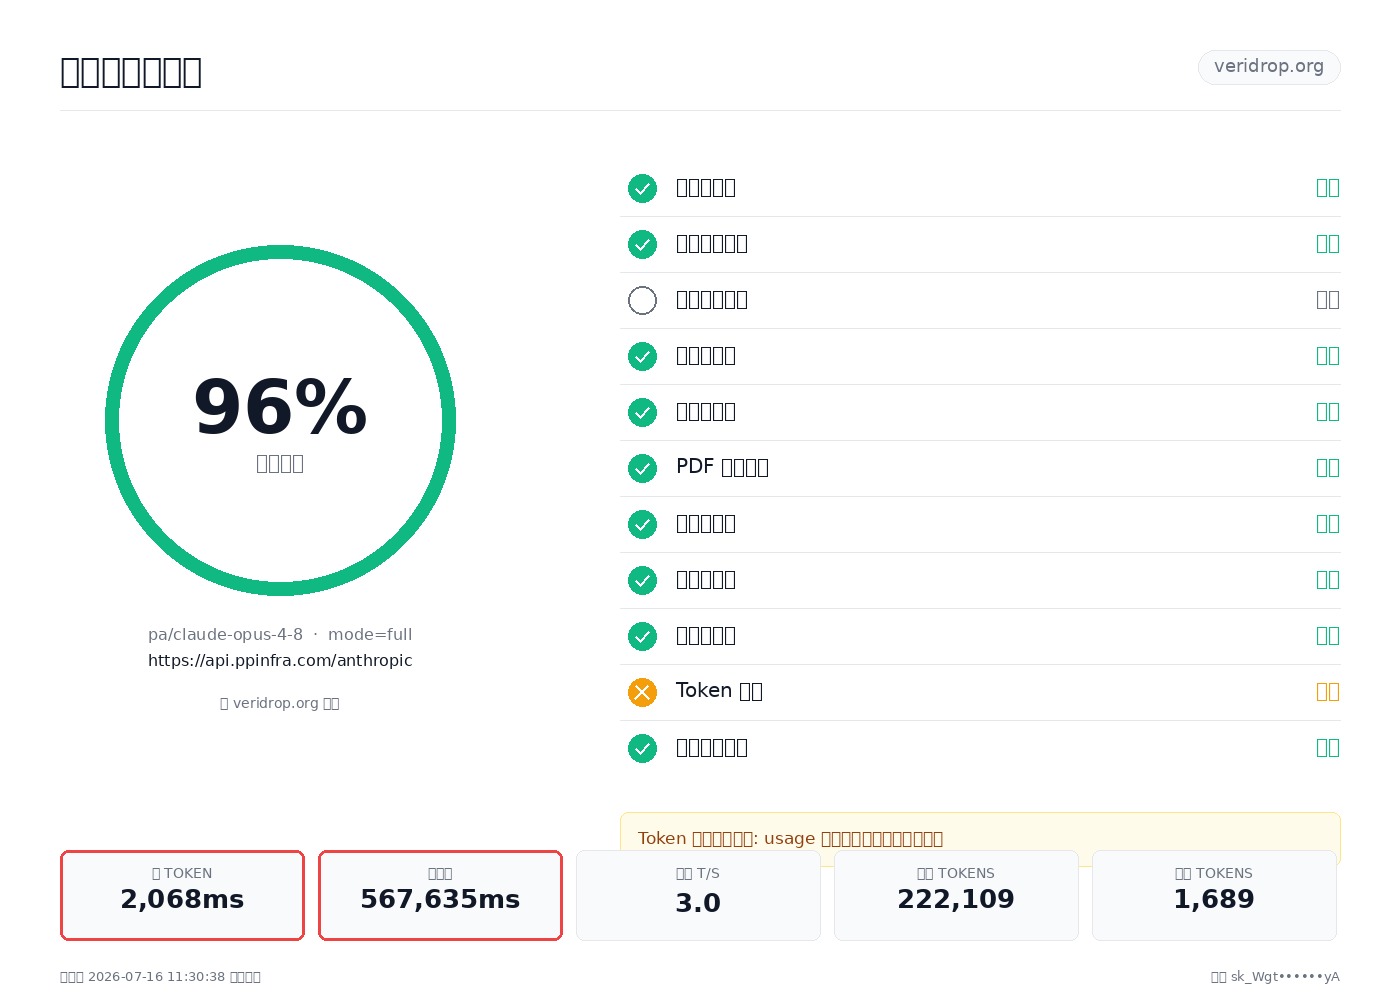Open the https://api.ppinfra.com/anthropic URL

(280, 660)
